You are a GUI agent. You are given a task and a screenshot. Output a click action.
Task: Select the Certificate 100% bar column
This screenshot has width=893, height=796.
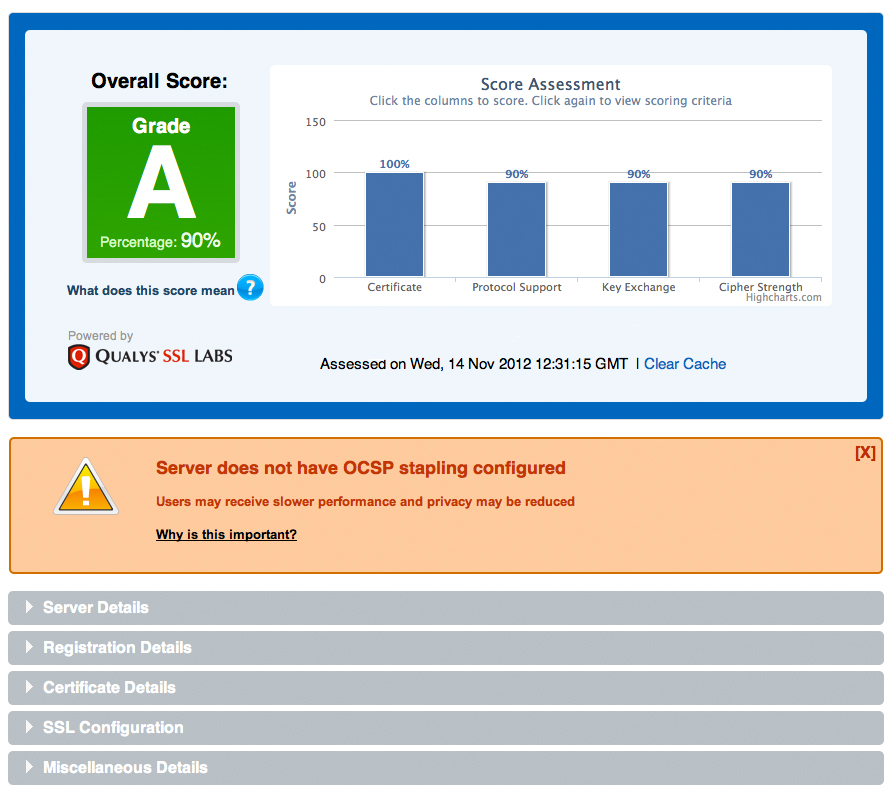point(394,225)
